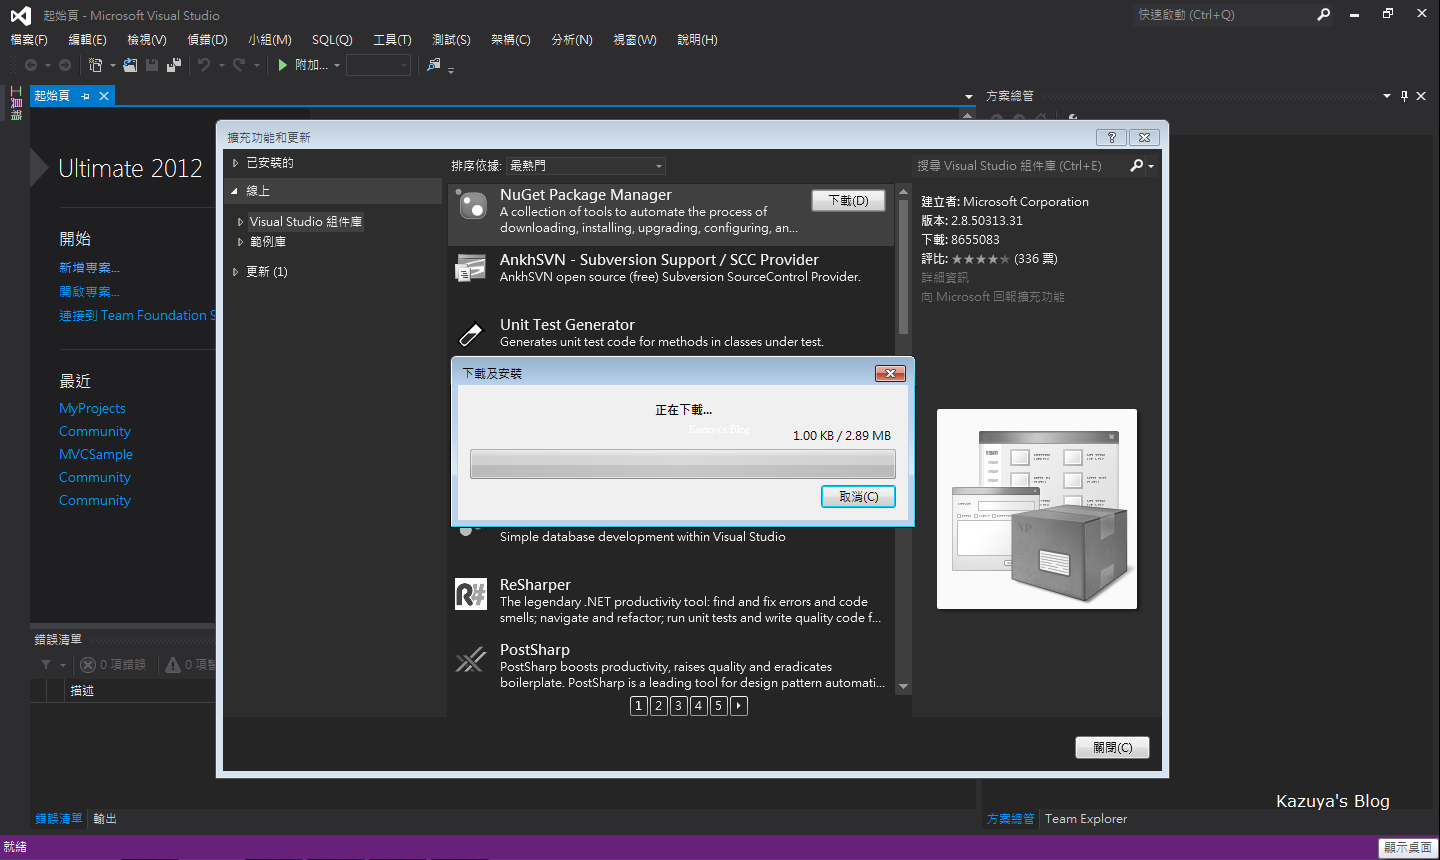This screenshot has height=860, width=1440.
Task: Open the 檢視(V) menu
Action: pos(147,40)
